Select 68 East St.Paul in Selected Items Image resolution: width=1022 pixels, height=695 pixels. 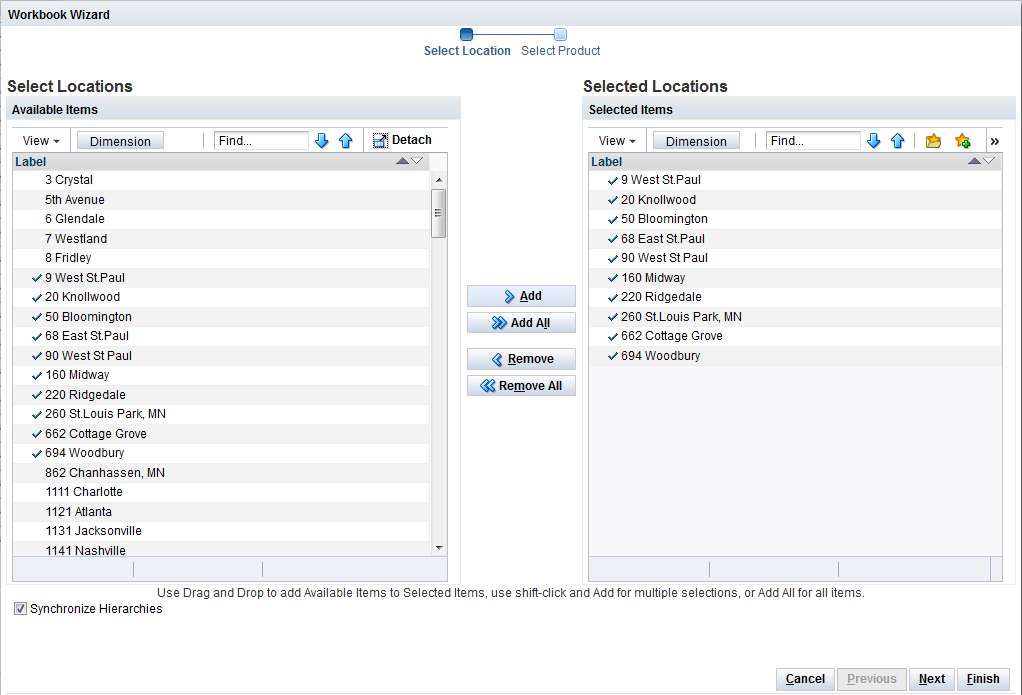coord(795,239)
